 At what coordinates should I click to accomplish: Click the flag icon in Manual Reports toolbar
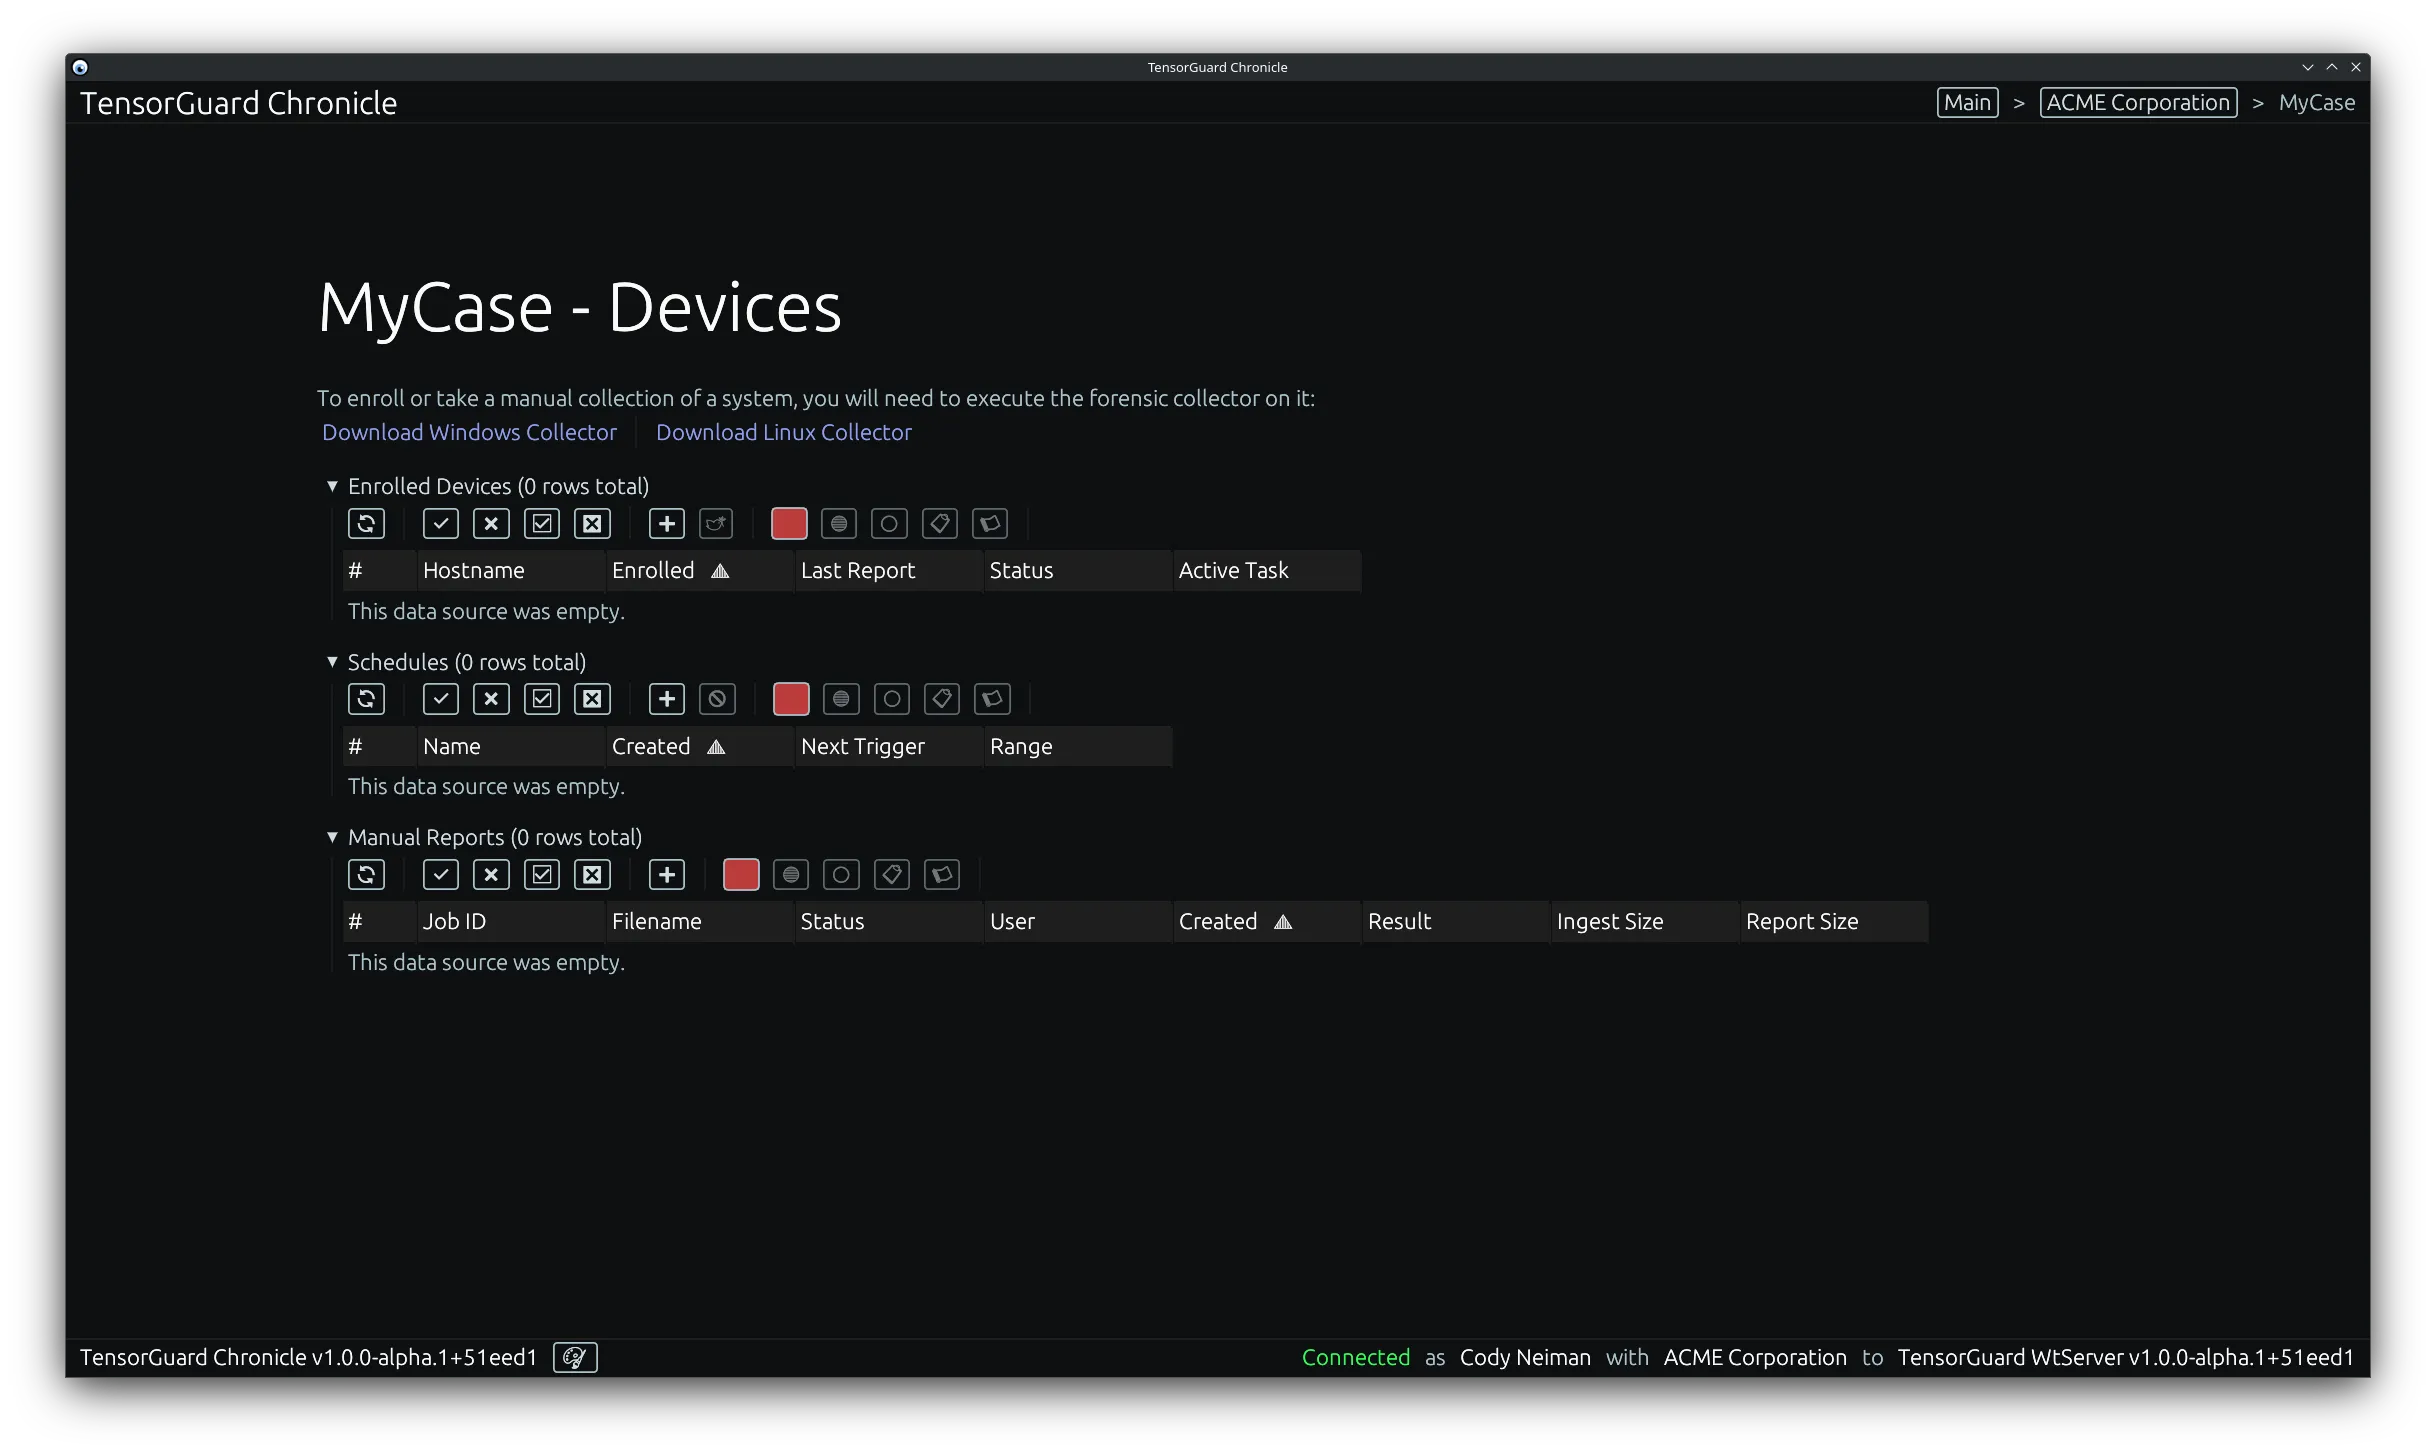pos(941,874)
